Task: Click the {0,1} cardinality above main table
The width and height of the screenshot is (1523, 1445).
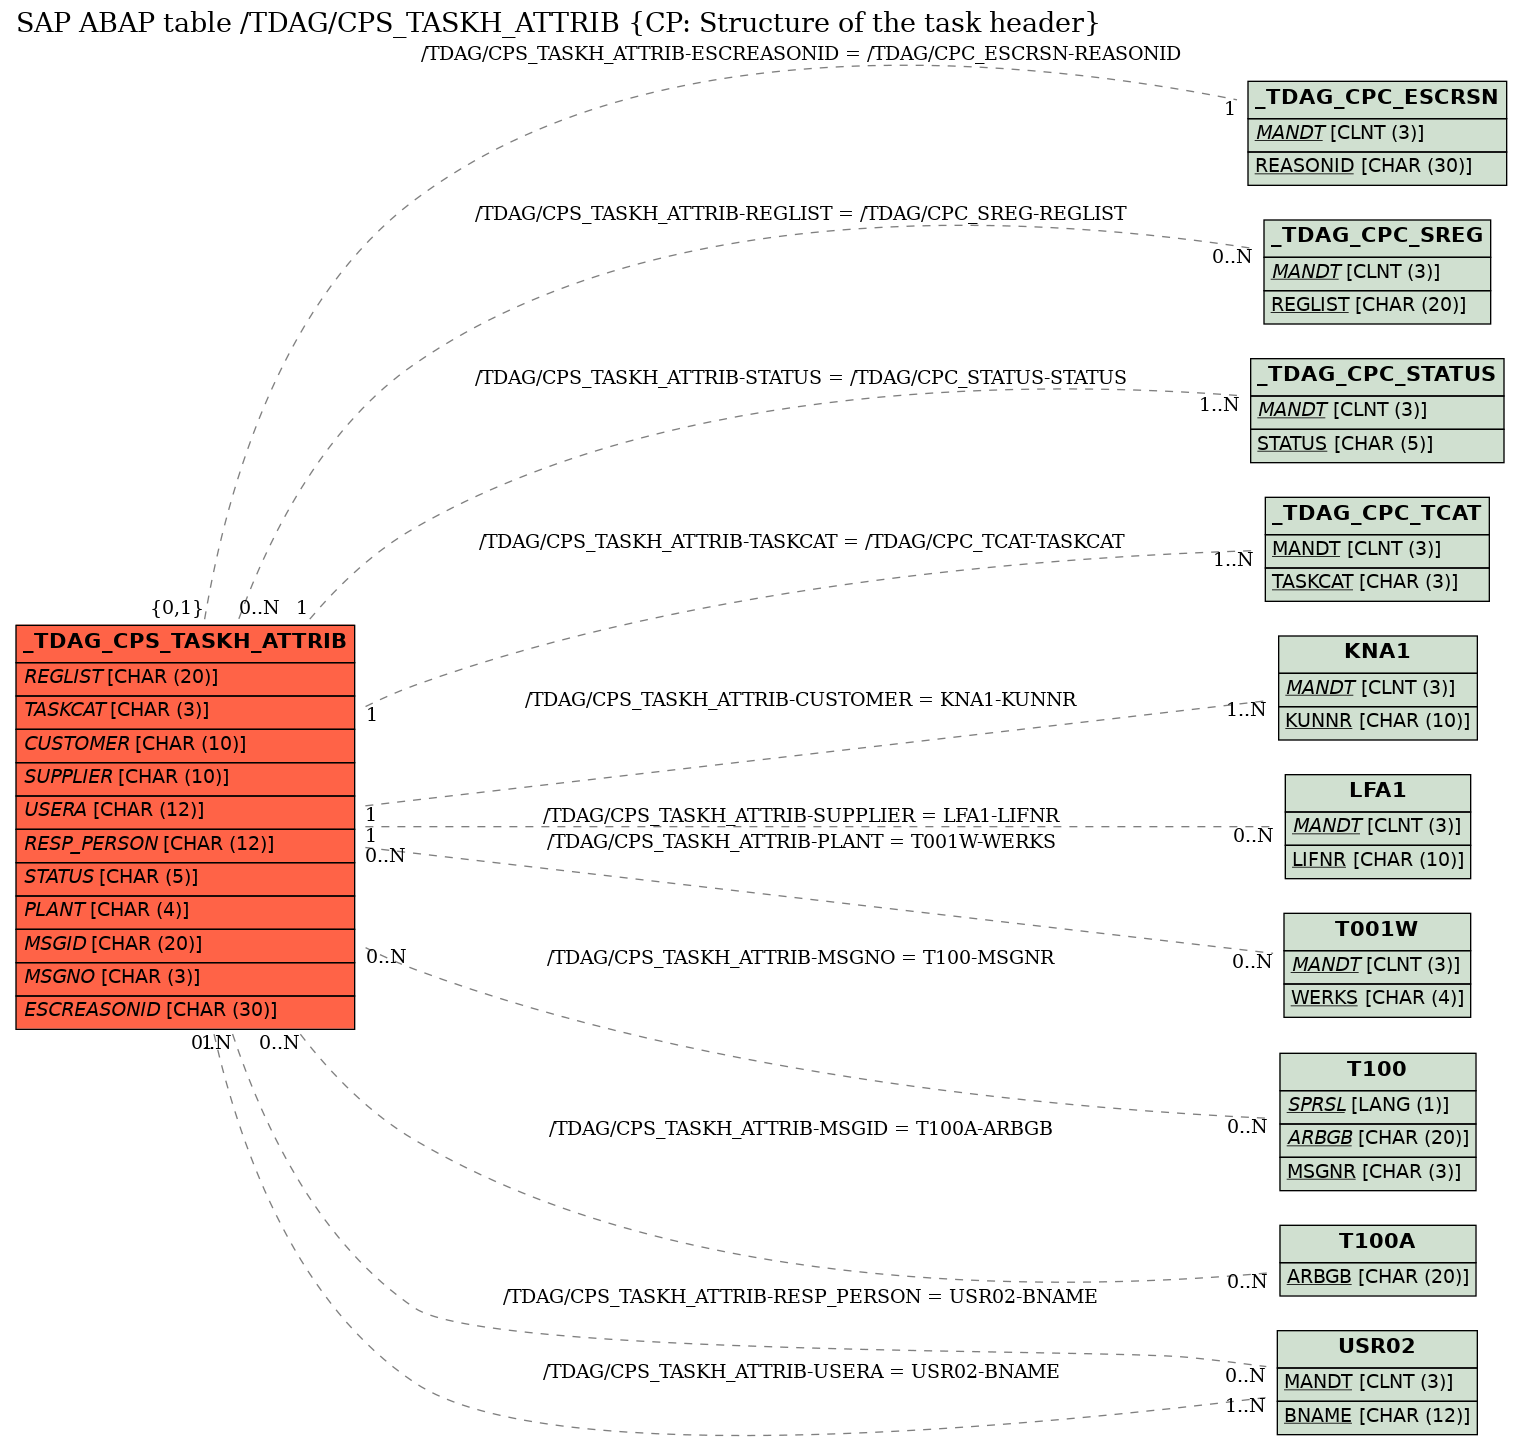Action: [177, 608]
